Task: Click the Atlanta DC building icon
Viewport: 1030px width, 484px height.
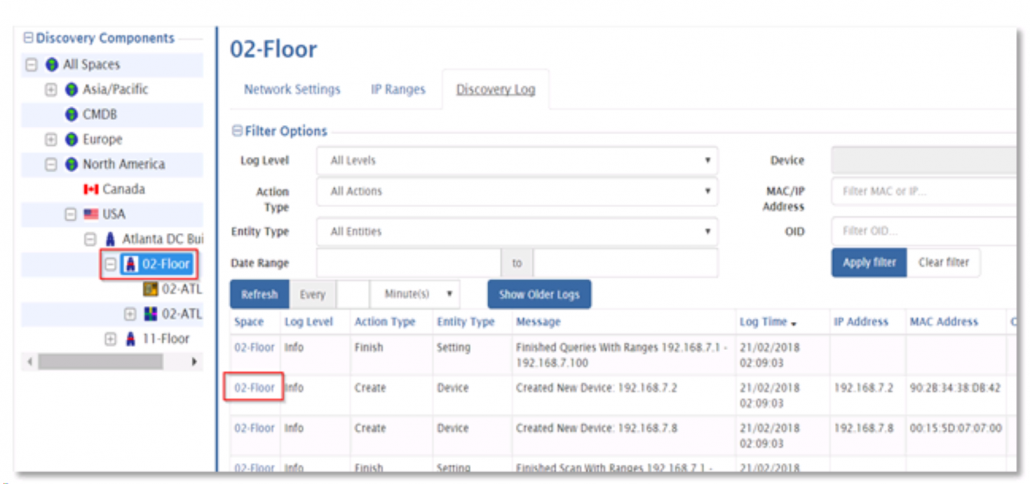Action: tap(111, 240)
